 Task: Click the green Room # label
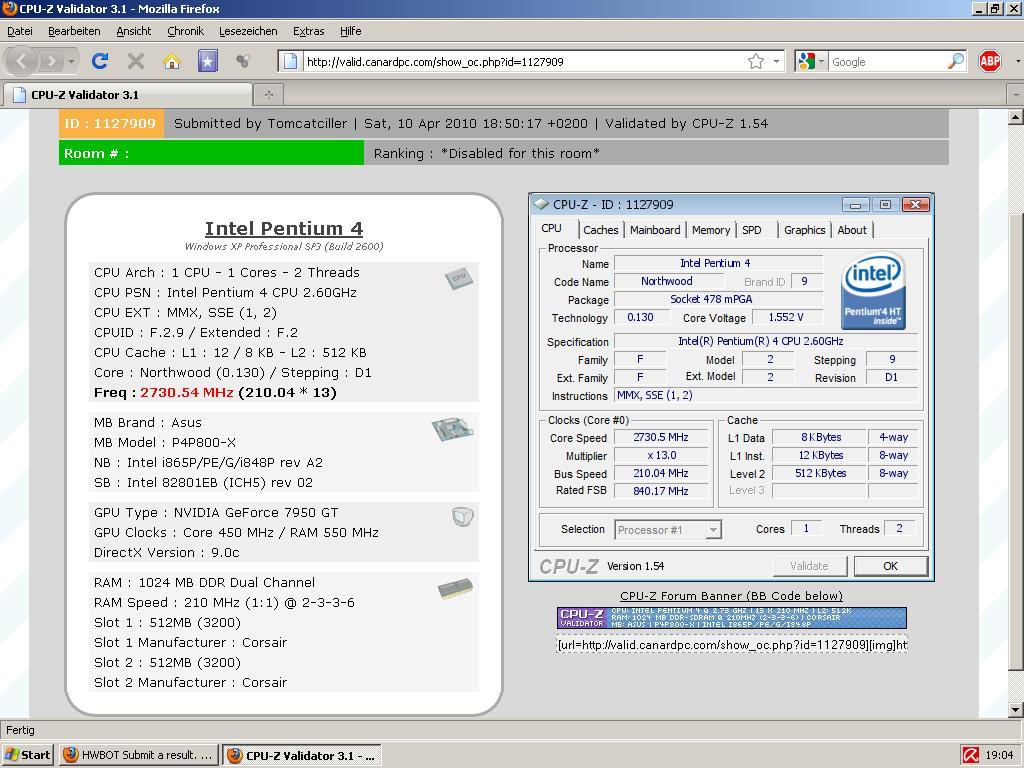point(211,153)
